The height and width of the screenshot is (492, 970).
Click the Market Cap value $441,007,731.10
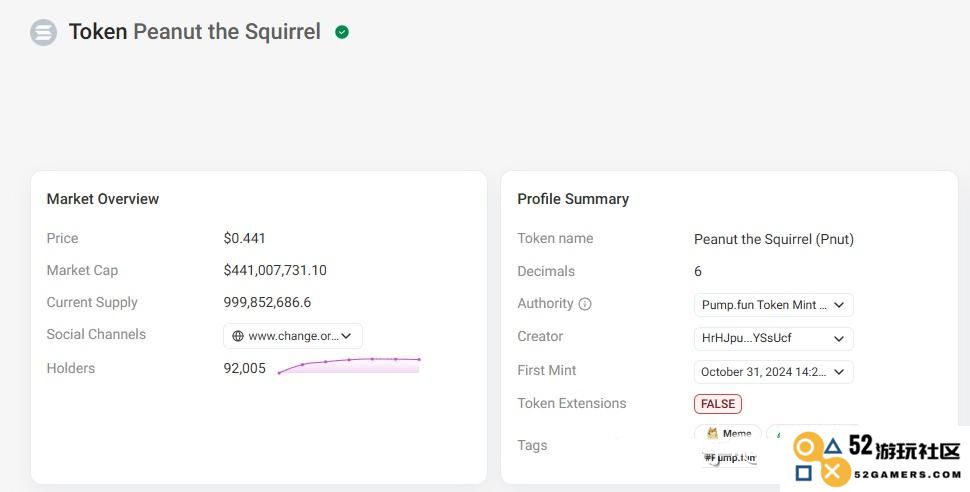pyautogui.click(x=275, y=270)
